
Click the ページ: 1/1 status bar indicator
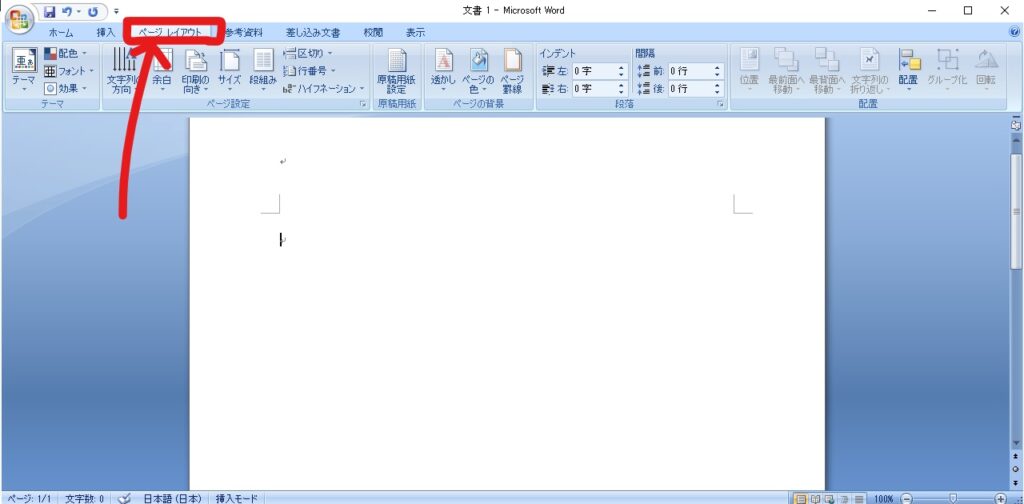29,499
